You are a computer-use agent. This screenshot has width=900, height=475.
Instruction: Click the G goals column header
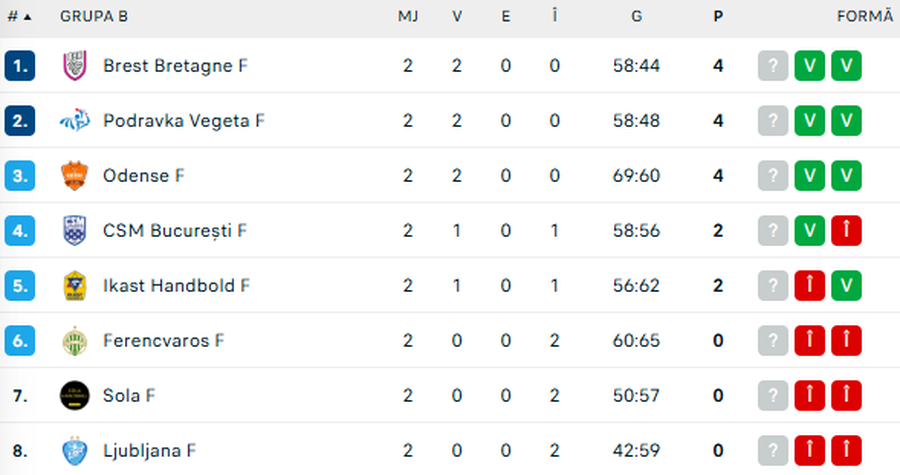coord(636,17)
